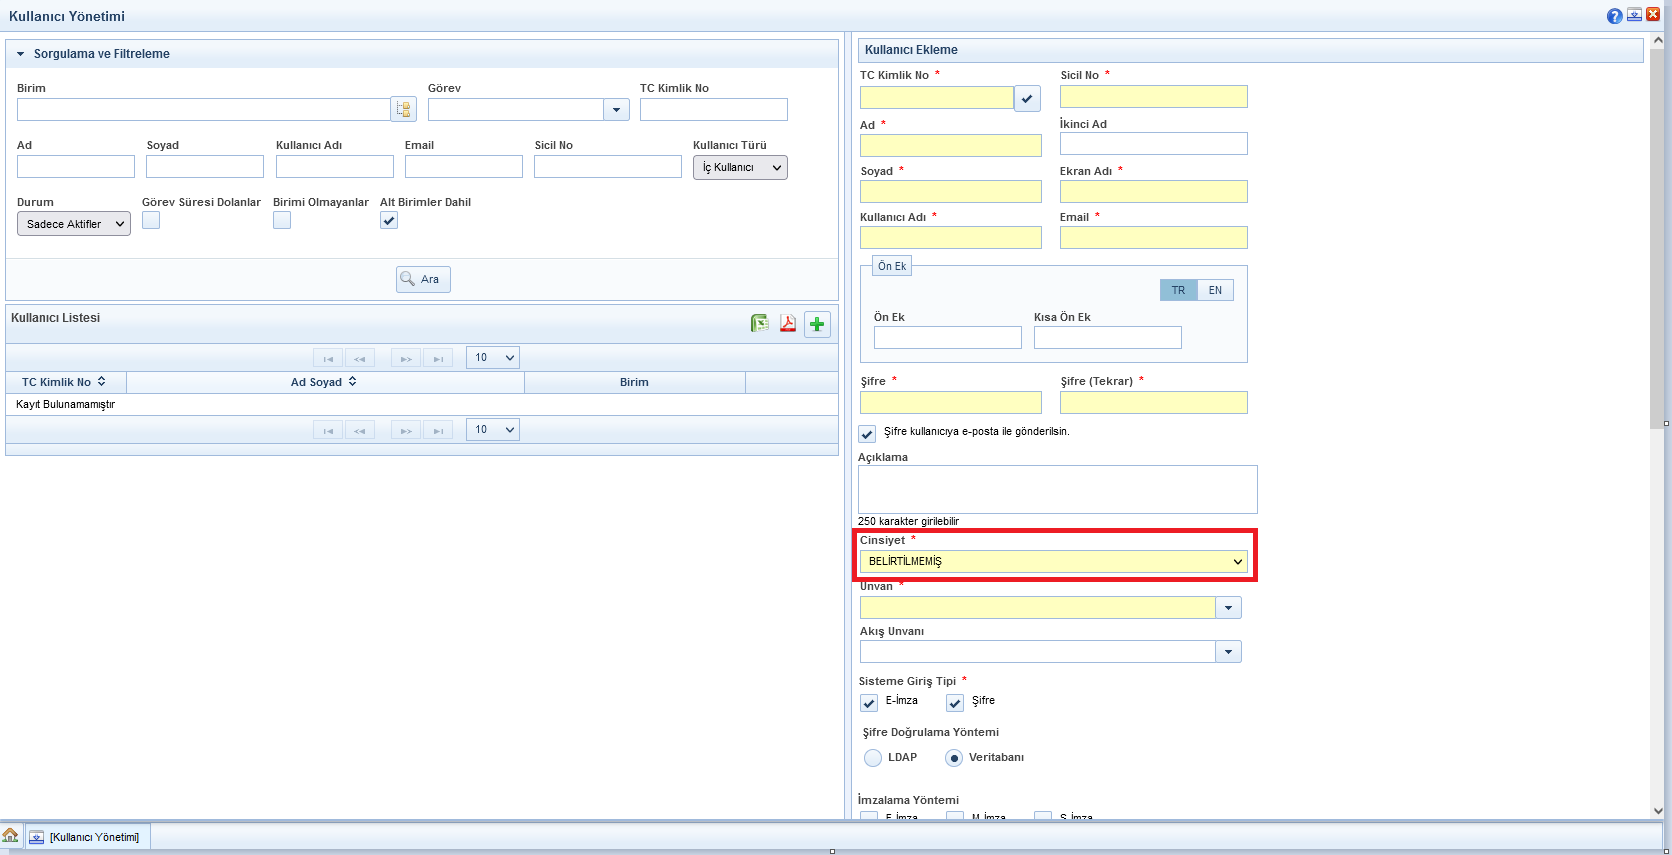
Task: Click the Excel export icon
Action: click(x=760, y=323)
